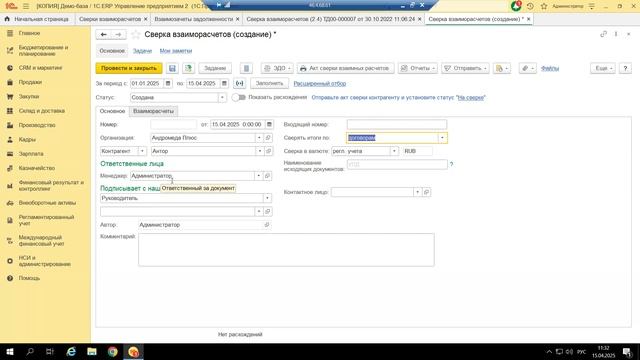This screenshot has height=360, width=640.
Task: Open the create-based-on document icon dropdown
Action: click(x=502, y=68)
